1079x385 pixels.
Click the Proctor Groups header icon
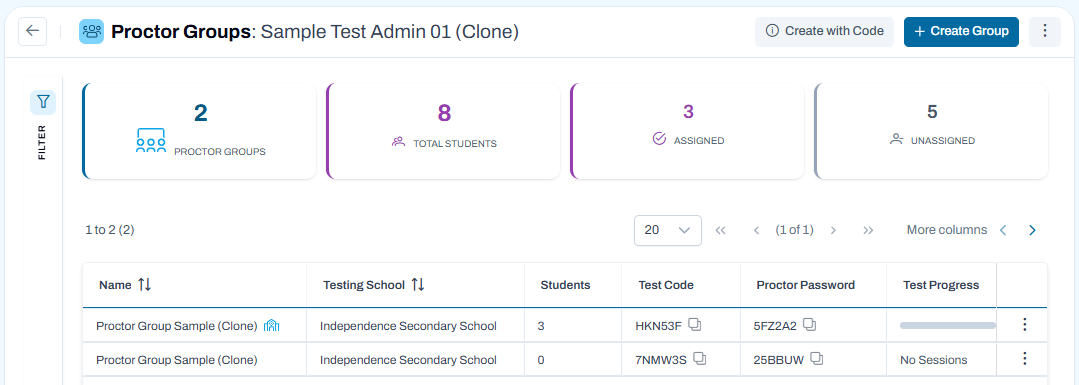point(91,32)
